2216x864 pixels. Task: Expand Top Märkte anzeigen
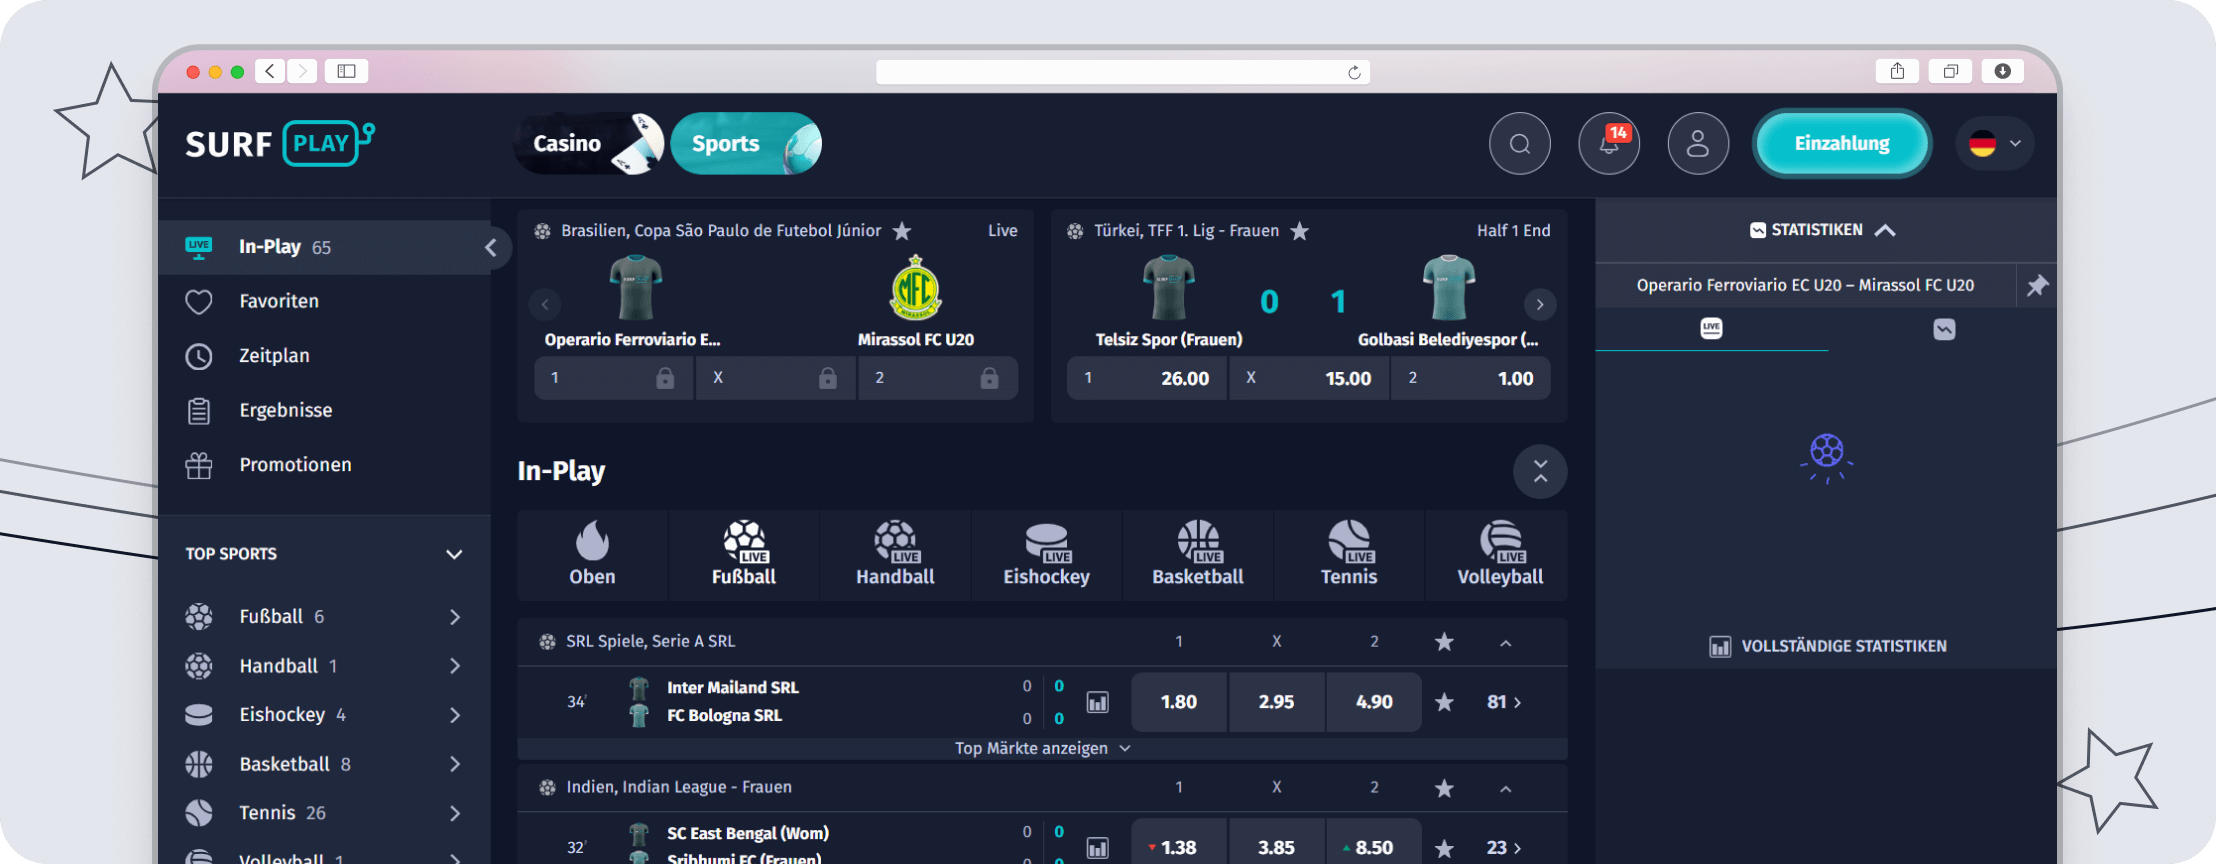[x=1042, y=749]
